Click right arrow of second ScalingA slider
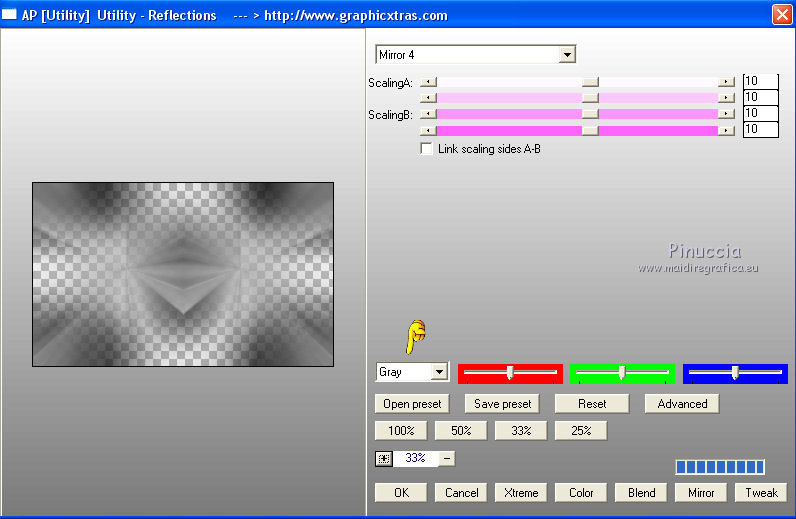The height and width of the screenshot is (519, 796). coord(726,98)
